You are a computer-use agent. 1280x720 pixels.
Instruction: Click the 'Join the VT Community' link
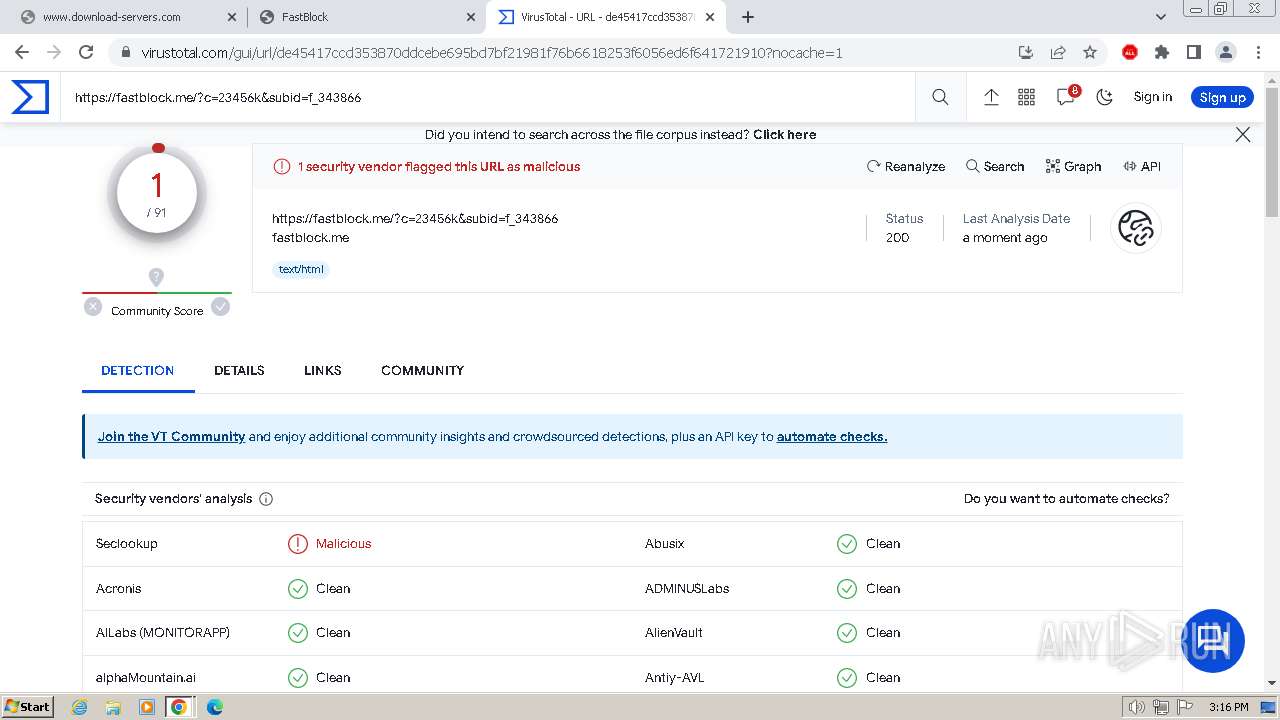tap(171, 436)
